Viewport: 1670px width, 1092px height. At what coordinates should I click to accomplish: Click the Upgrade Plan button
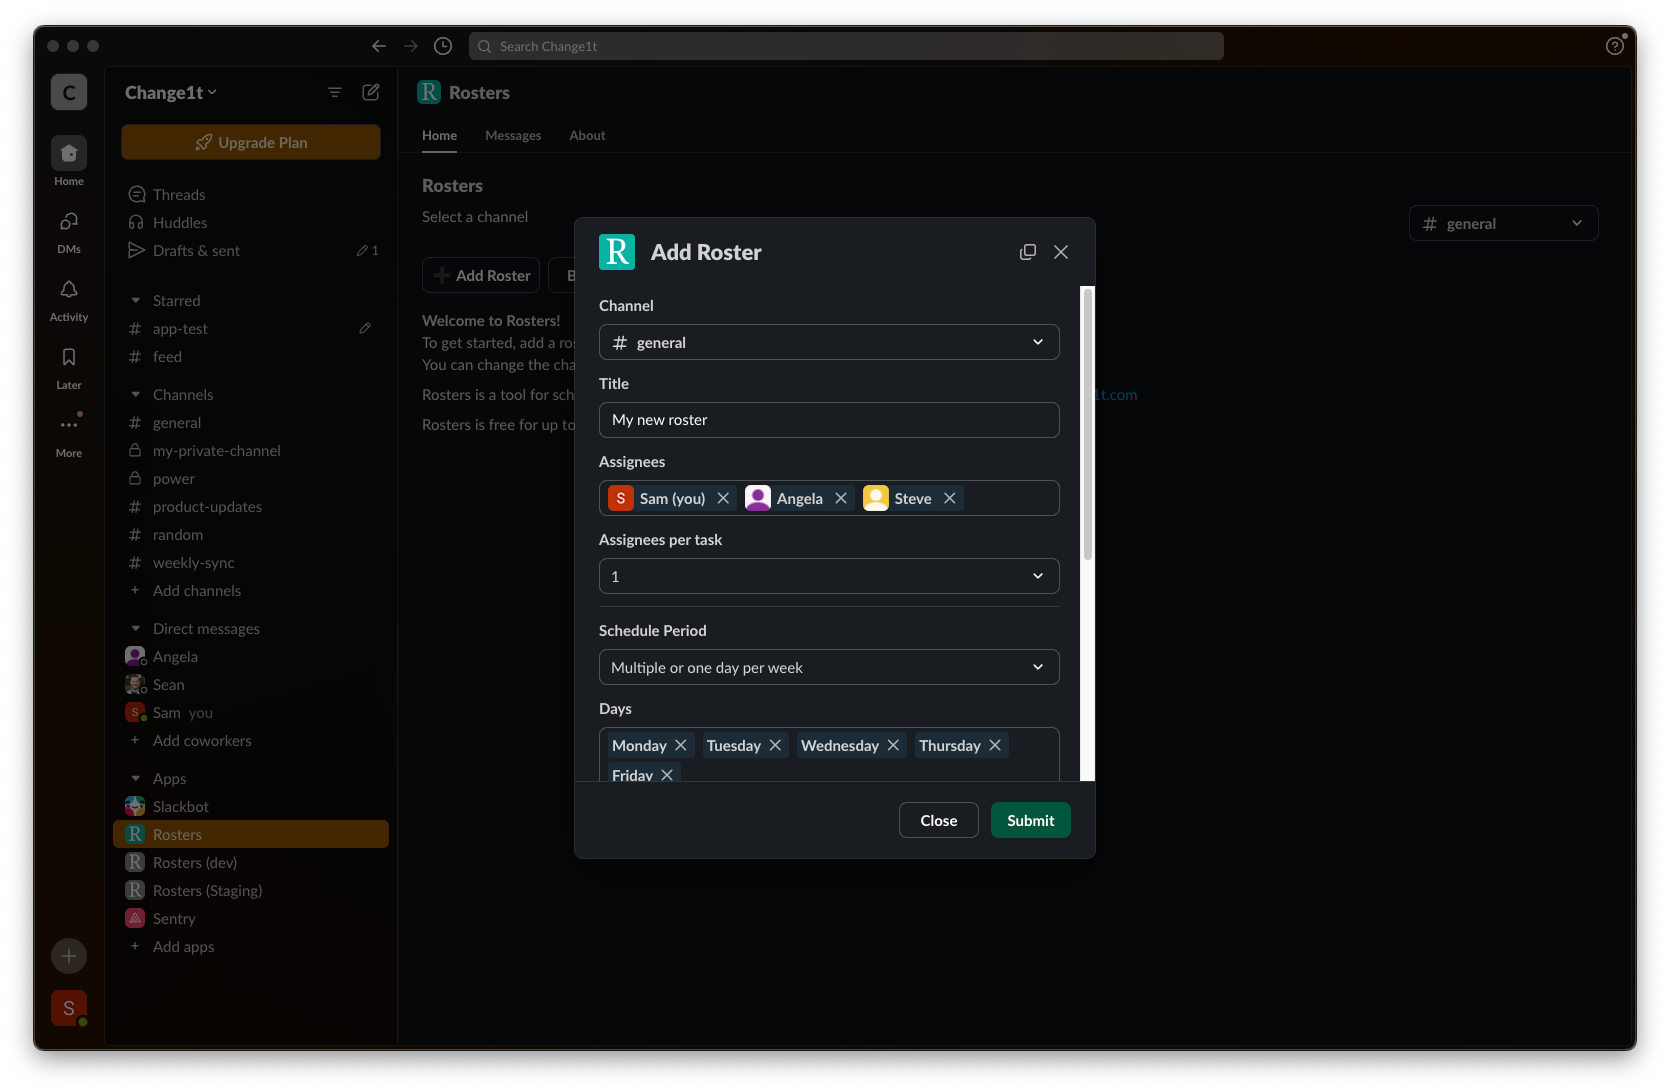[x=251, y=142]
